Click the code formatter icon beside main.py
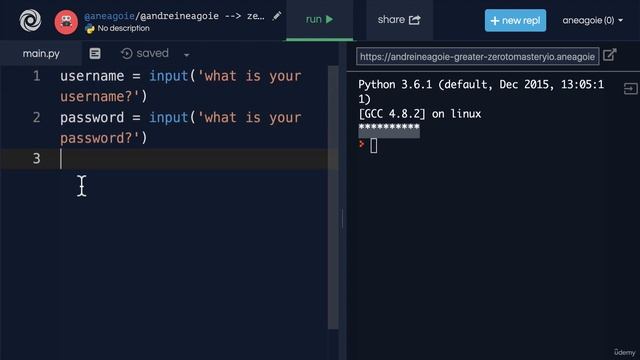Image resolution: width=640 pixels, height=360 pixels. (95, 53)
